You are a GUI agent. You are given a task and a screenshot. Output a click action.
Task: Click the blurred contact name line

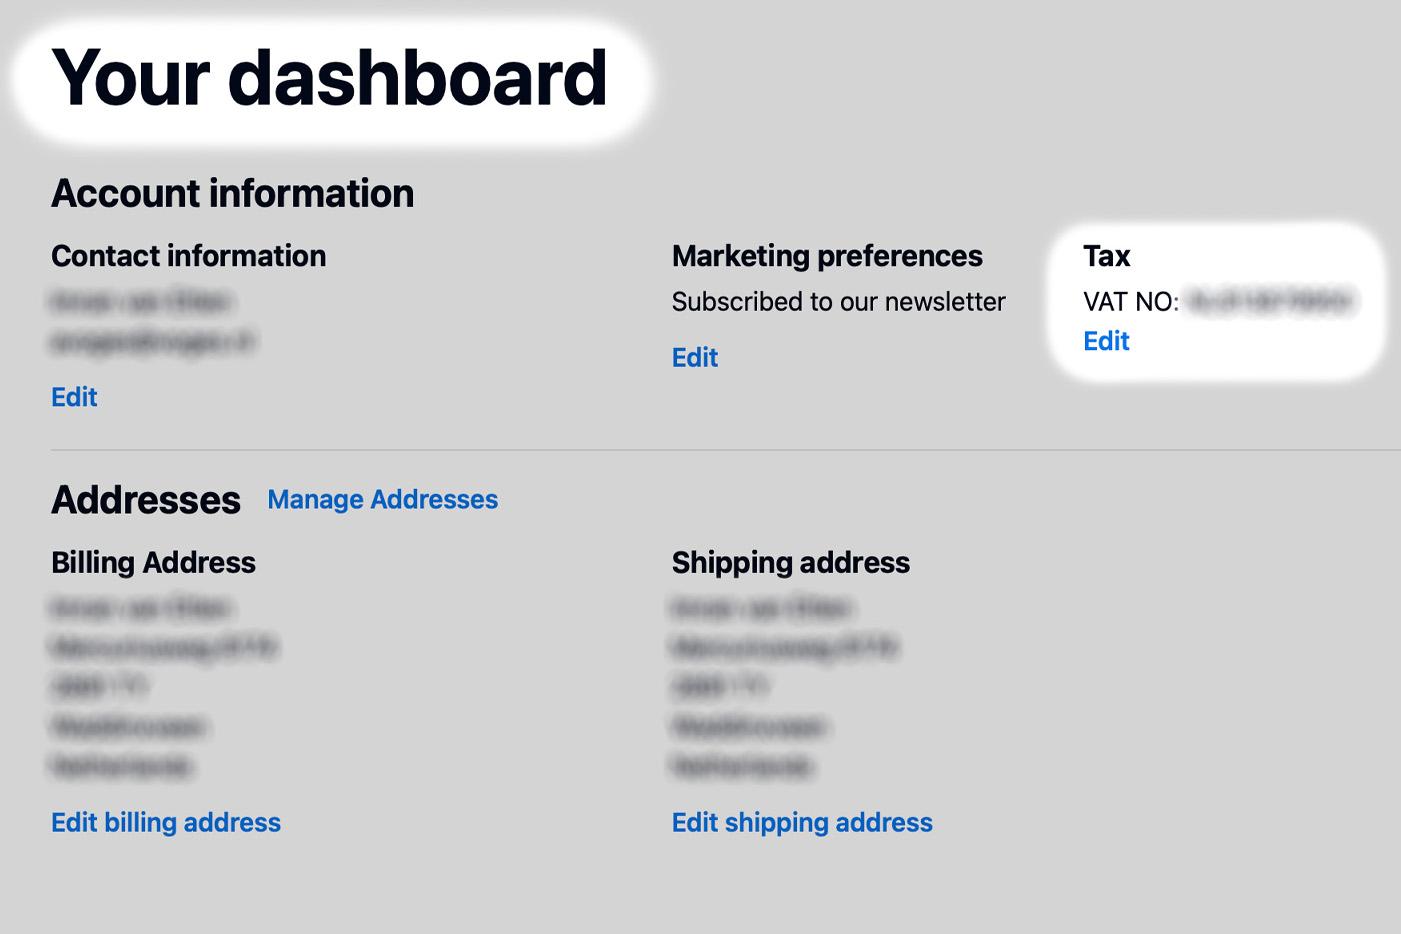(x=141, y=301)
